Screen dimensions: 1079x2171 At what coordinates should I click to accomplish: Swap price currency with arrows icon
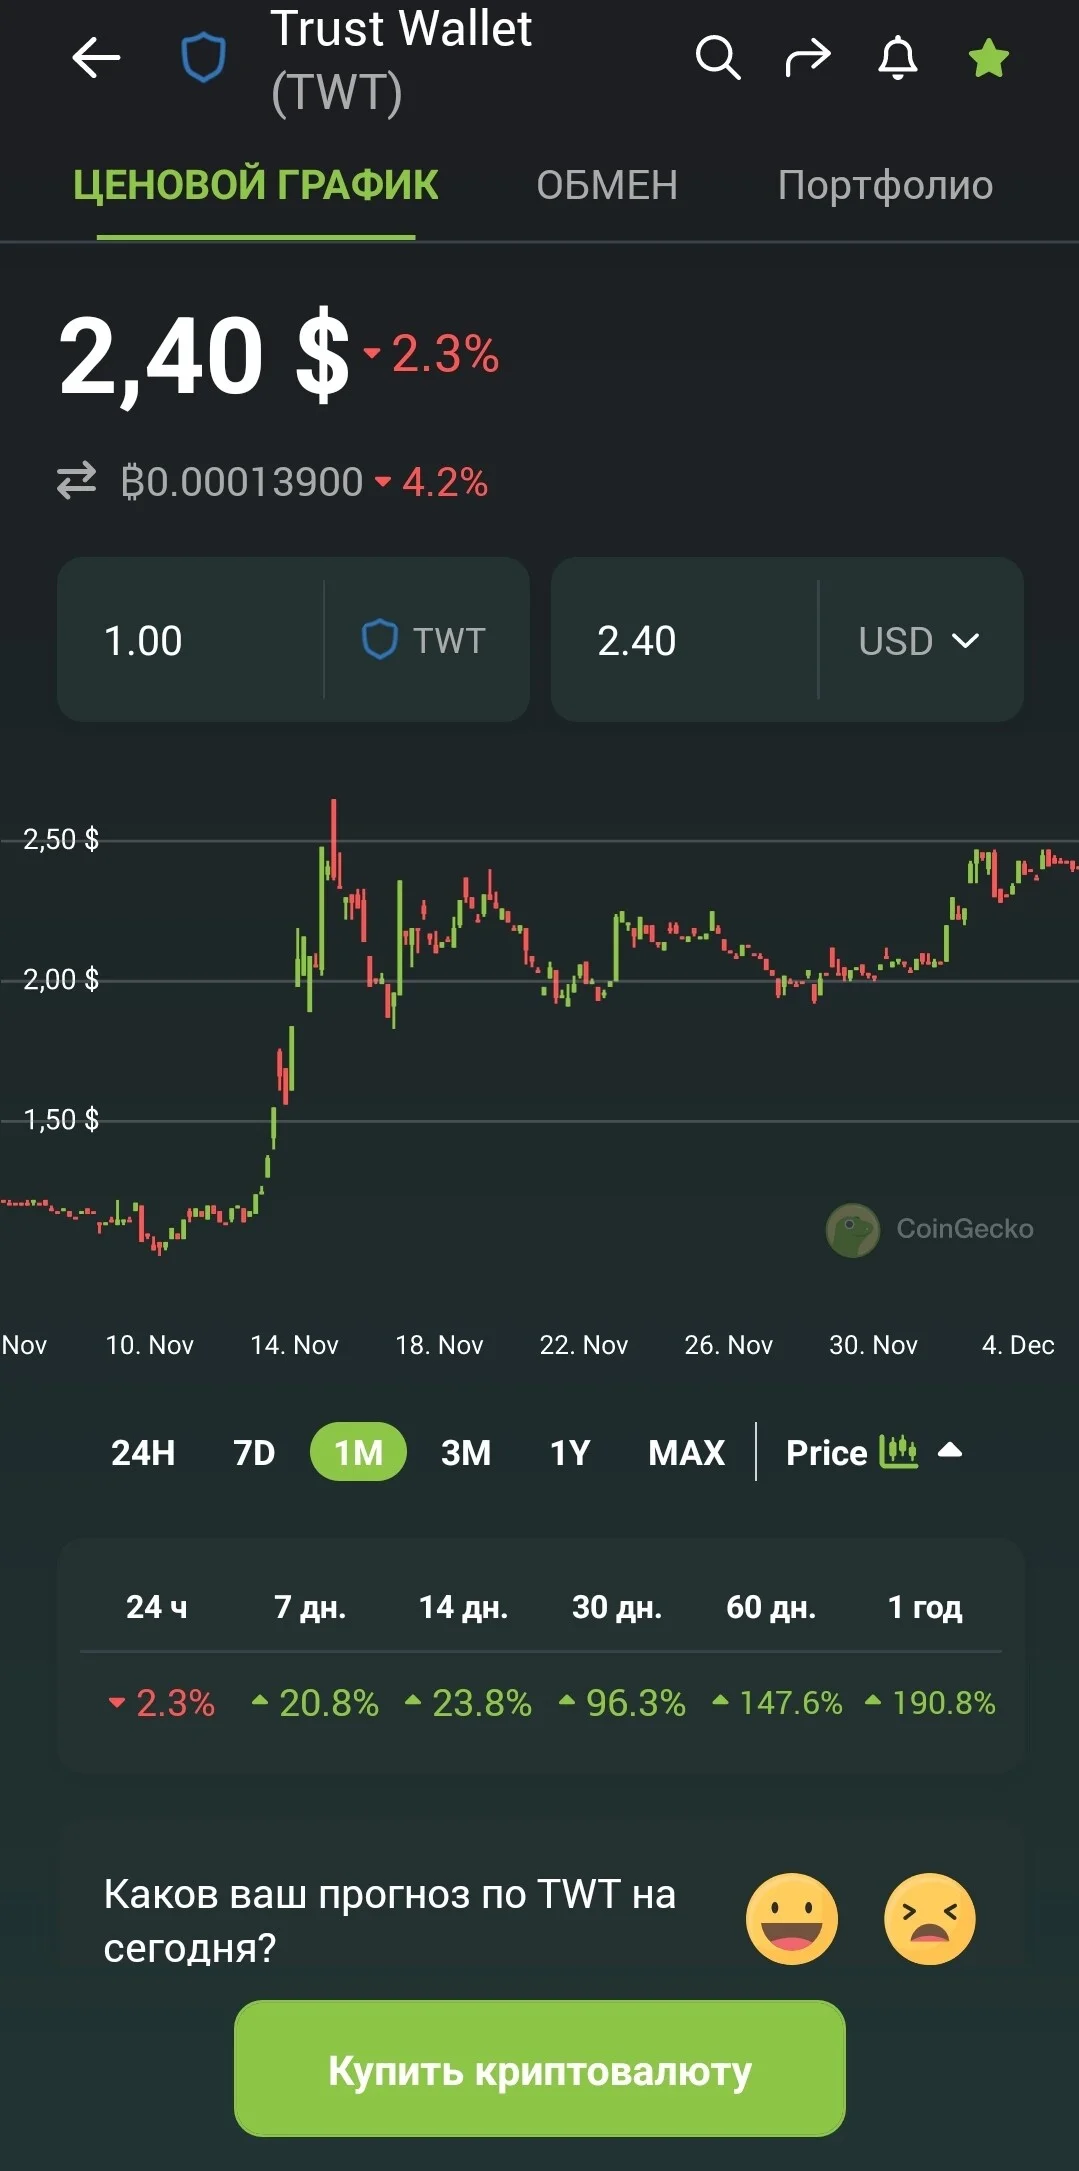coord(76,481)
